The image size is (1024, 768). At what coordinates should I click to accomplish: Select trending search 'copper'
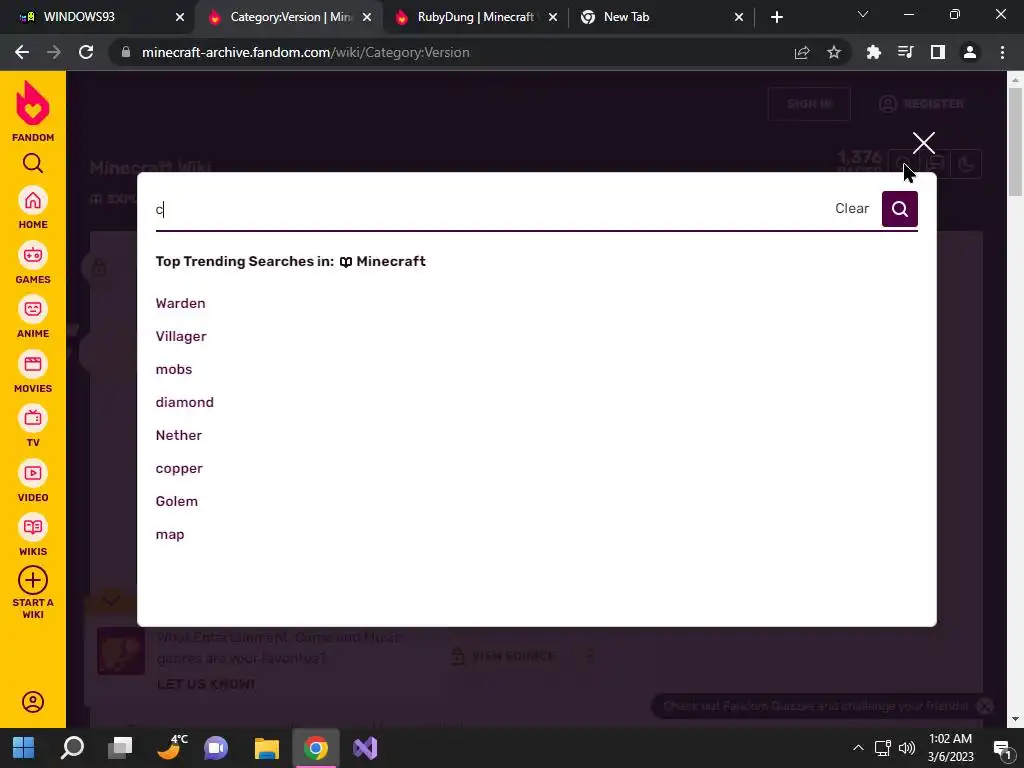179,468
